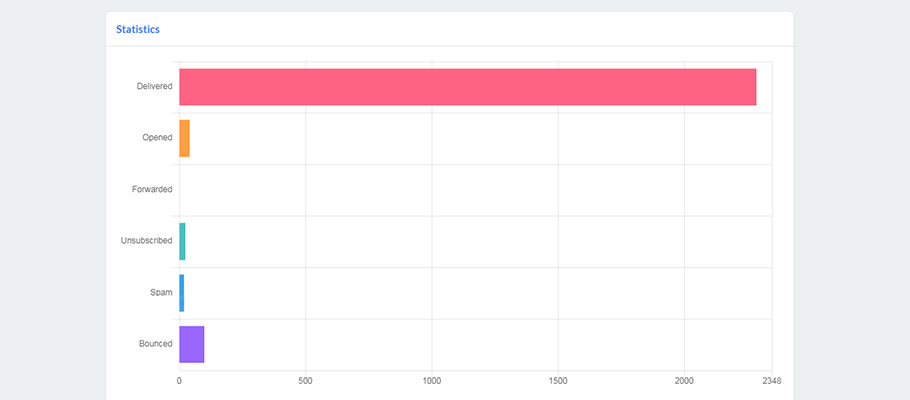Click the orange Opened bar
This screenshot has height=400, width=910.
point(184,138)
